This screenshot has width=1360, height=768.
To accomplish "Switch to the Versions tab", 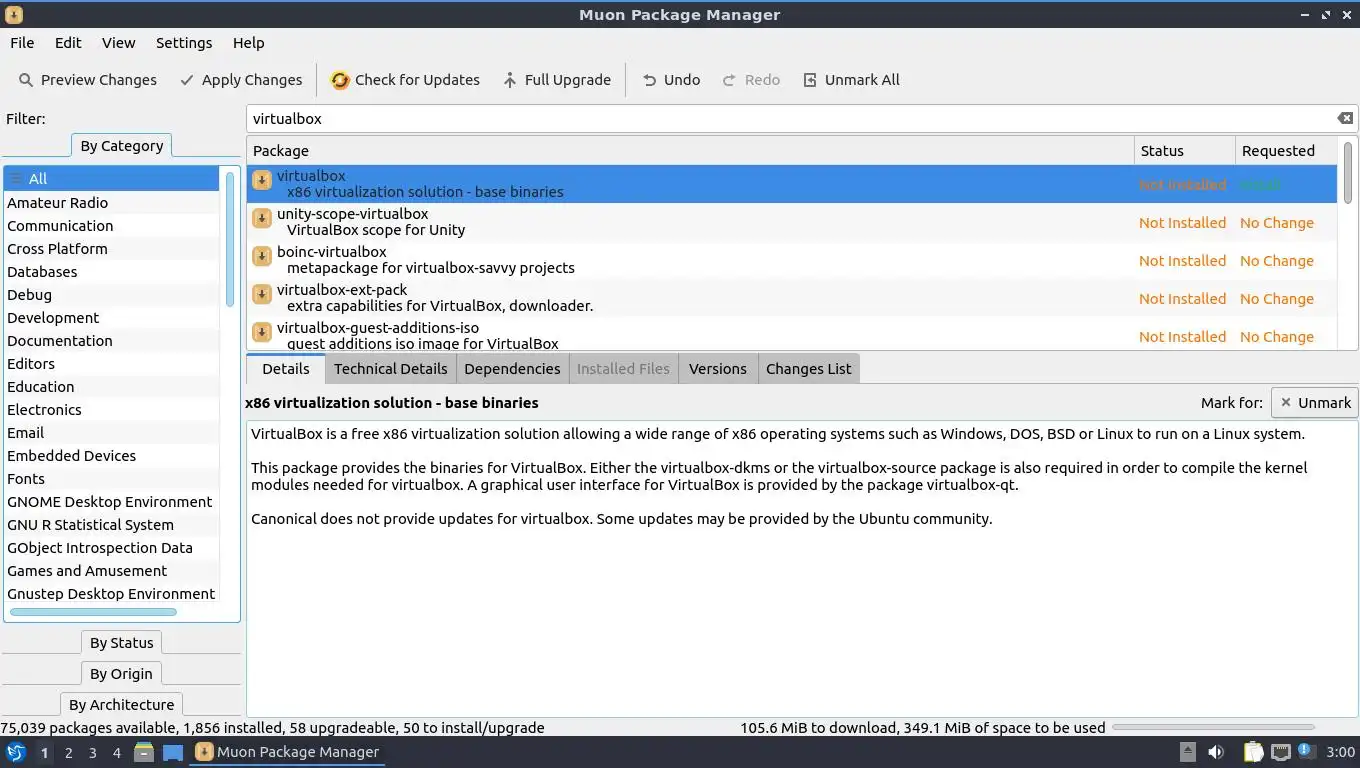I will click(717, 369).
